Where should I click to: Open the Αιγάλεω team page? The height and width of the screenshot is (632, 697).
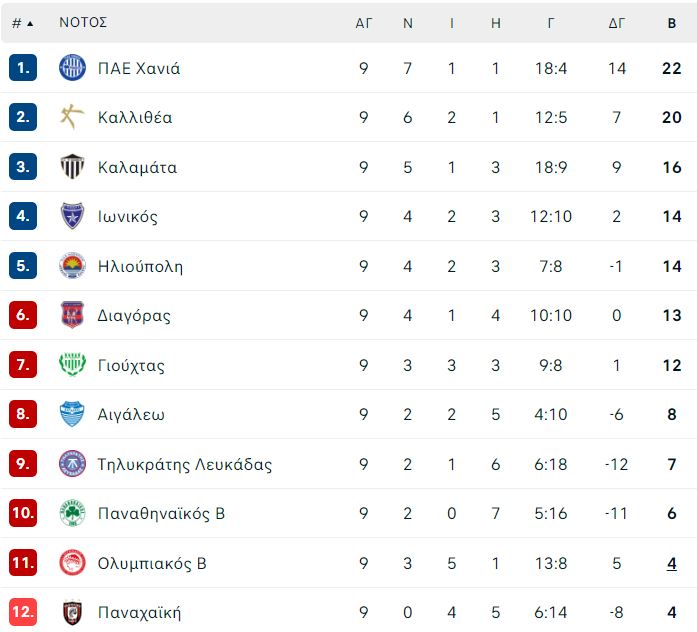point(131,414)
